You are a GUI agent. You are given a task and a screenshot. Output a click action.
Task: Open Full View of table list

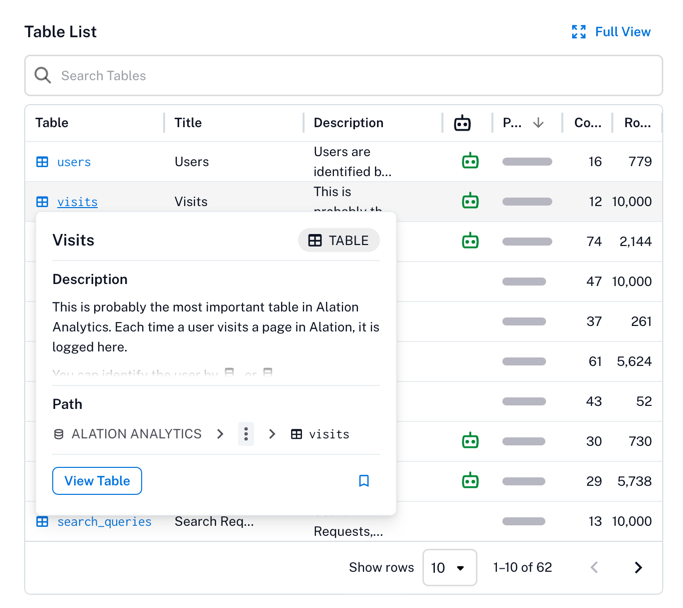(x=611, y=32)
